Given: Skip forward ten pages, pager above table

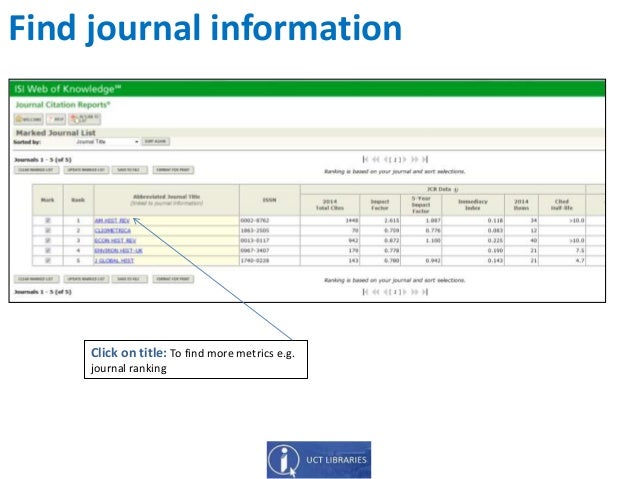Looking at the screenshot, I should tap(415, 159).
